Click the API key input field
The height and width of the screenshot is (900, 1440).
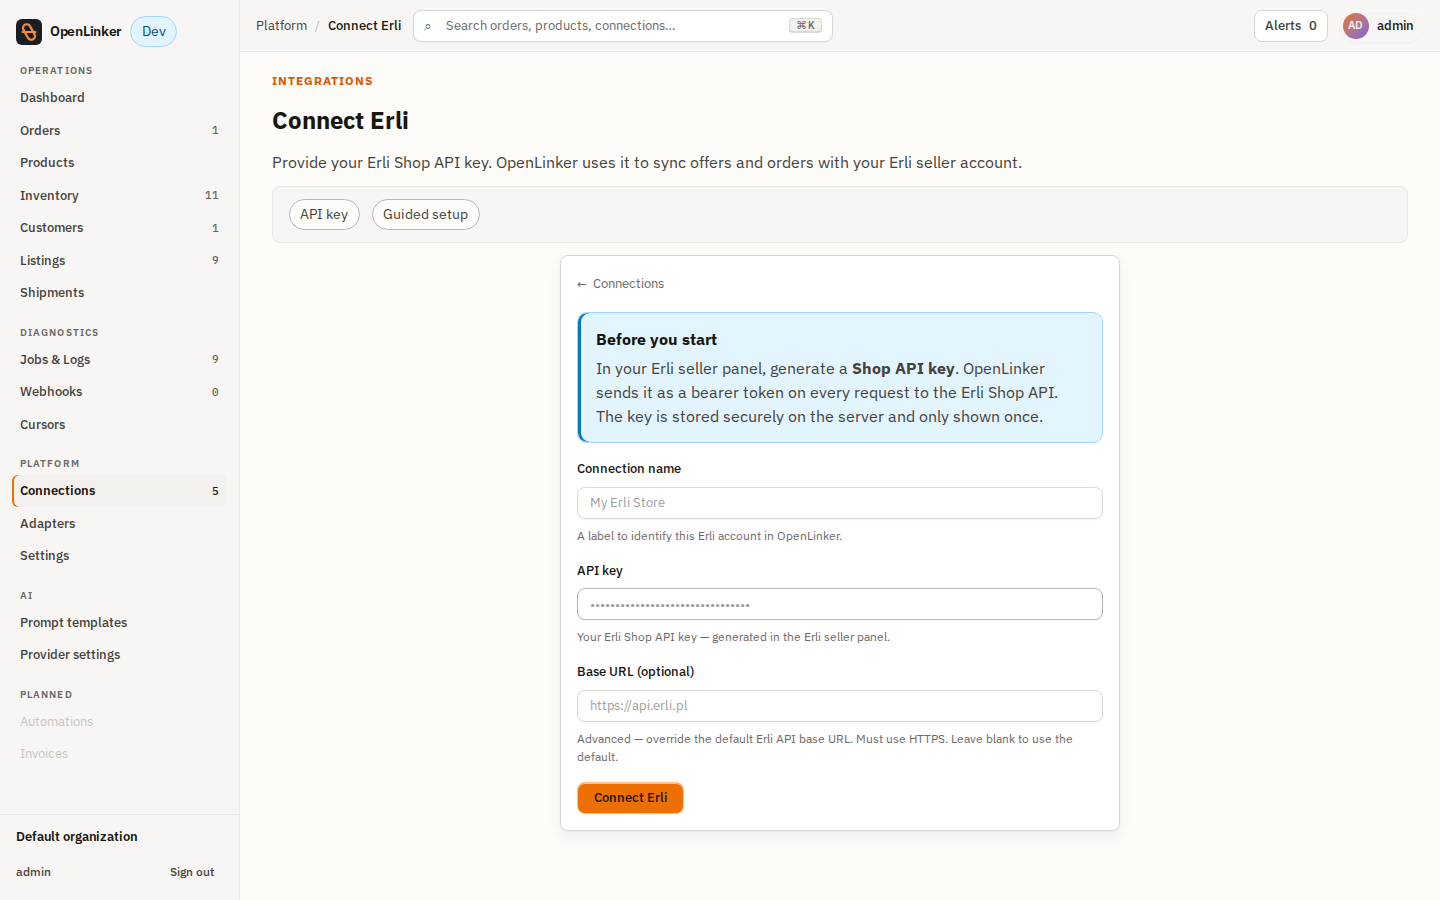[x=839, y=604]
